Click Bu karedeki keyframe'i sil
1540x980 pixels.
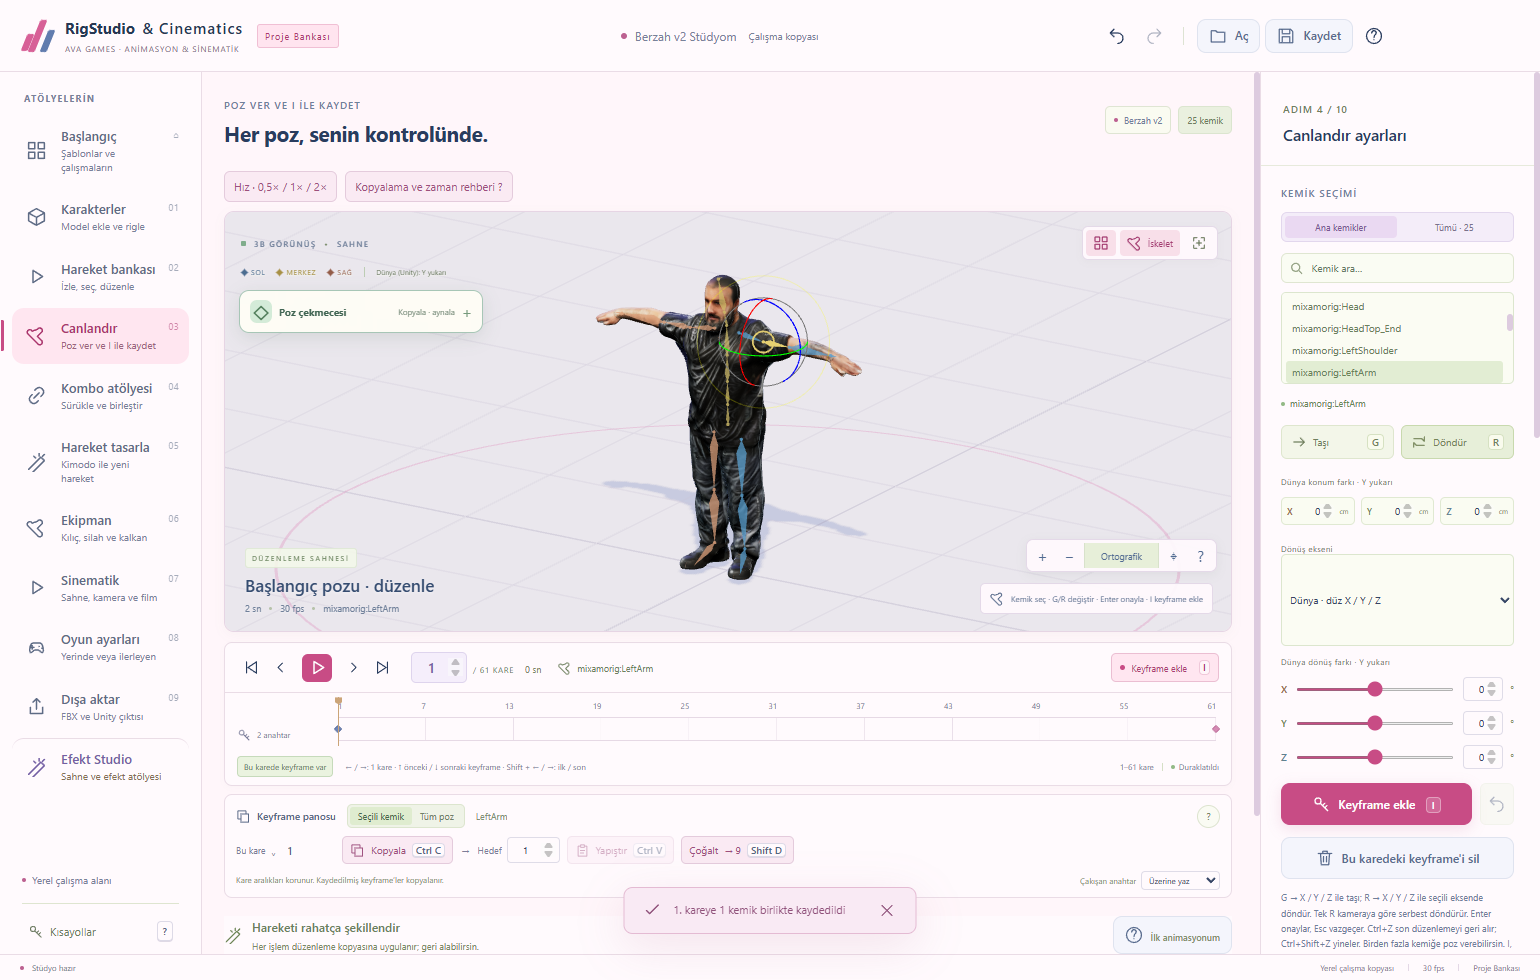[1397, 858]
